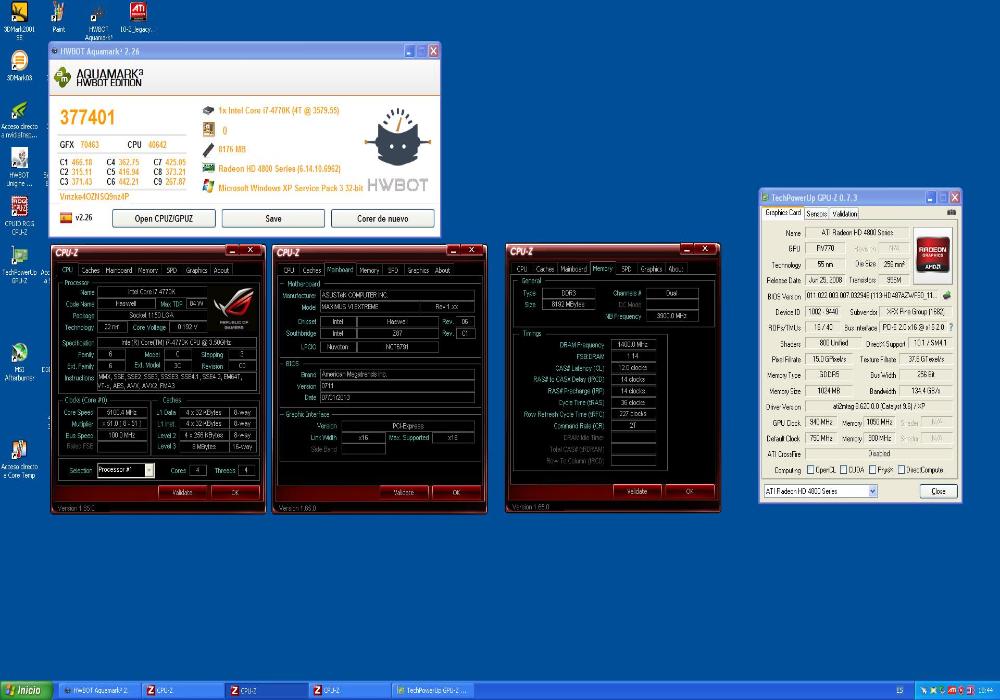The height and width of the screenshot is (700, 1000).
Task: Select TechPowerUp GPU-Z taskbar button
Action: [432, 690]
